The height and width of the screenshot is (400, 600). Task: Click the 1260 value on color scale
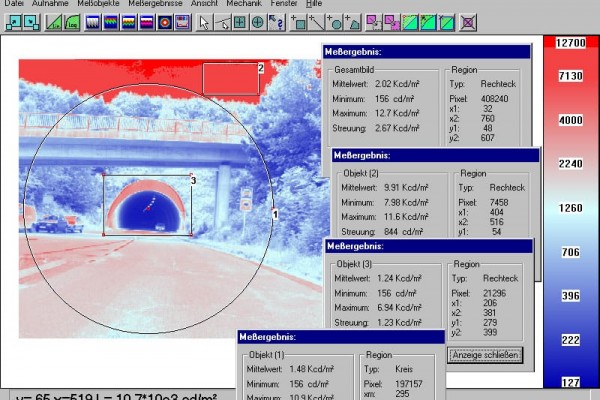point(571,208)
